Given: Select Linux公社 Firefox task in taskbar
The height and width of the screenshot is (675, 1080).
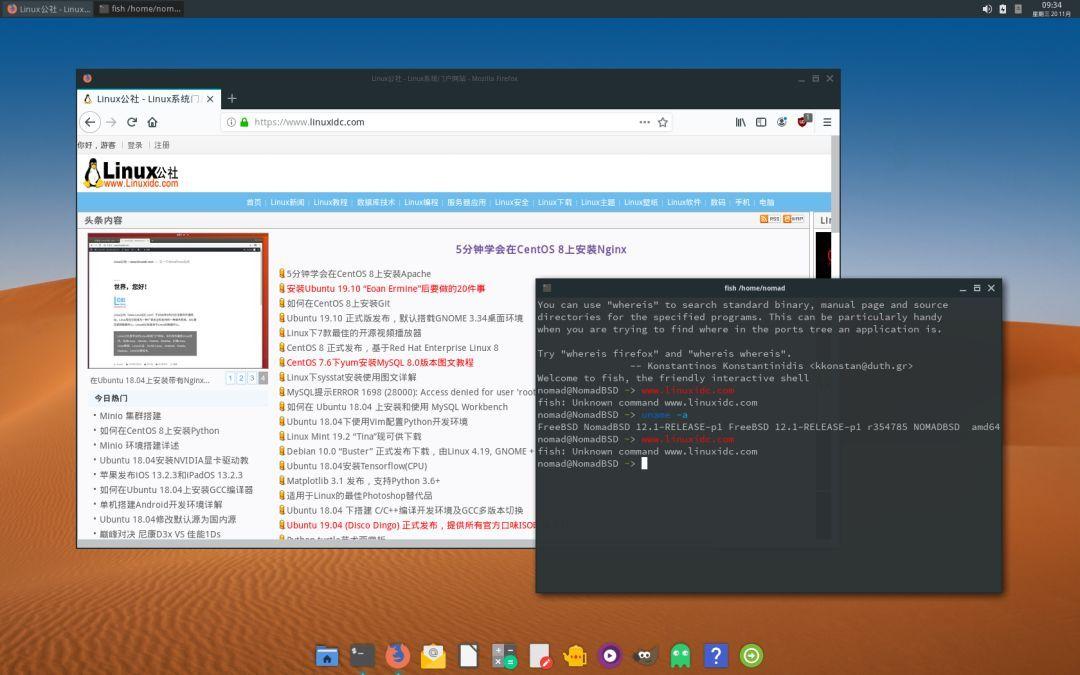Looking at the screenshot, I should 47,9.
